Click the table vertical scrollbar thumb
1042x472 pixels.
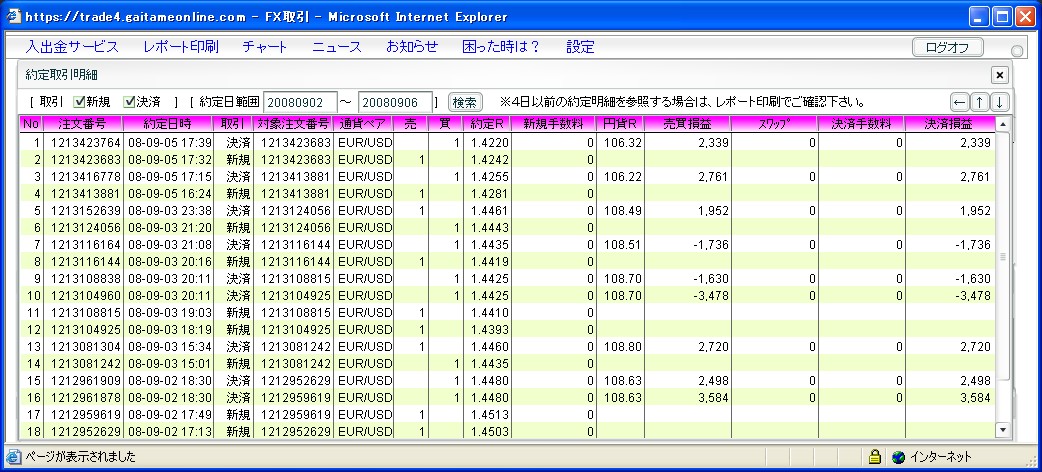(x=1003, y=256)
